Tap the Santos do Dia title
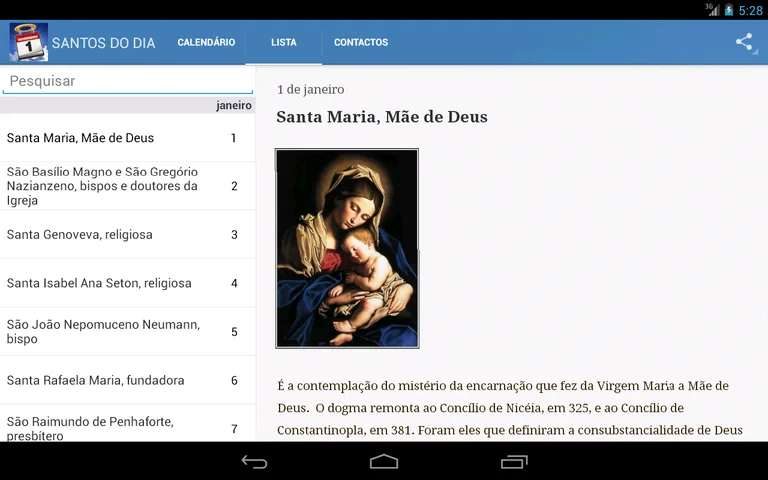Screen dimensions: 768x480 pos(103,43)
